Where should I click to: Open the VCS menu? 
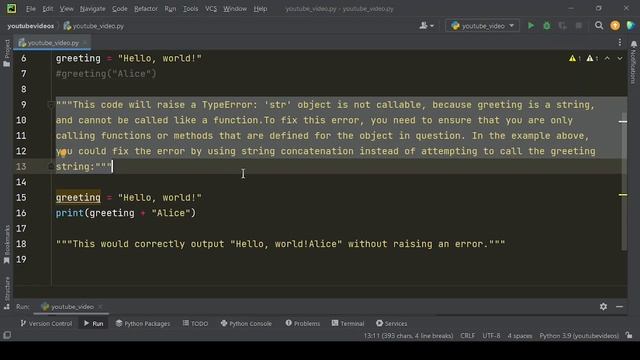[211, 9]
